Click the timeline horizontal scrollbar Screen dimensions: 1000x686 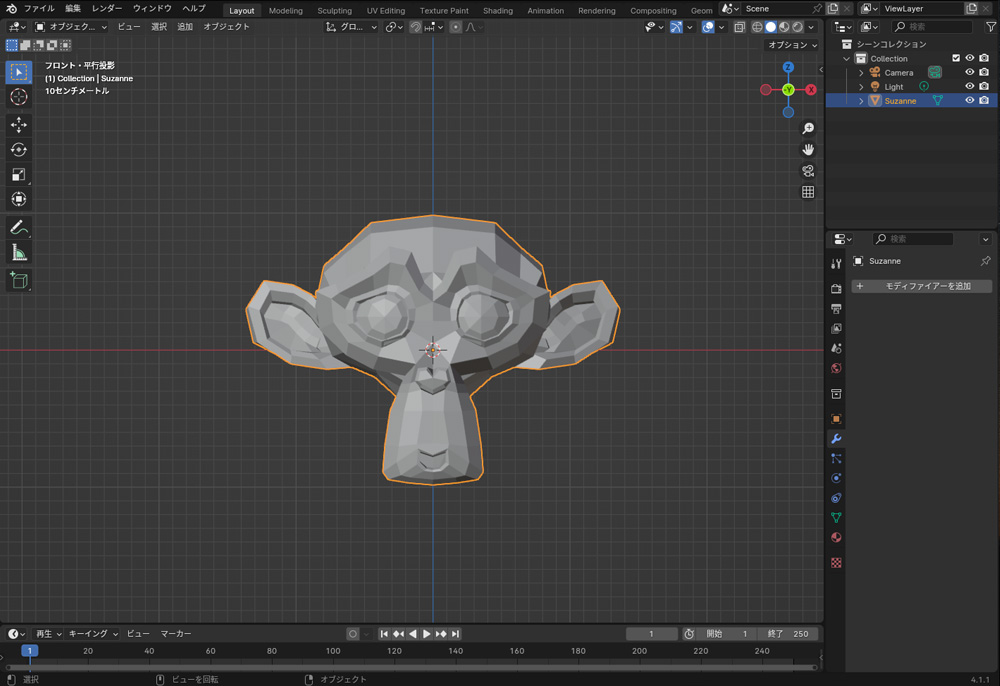click(410, 667)
